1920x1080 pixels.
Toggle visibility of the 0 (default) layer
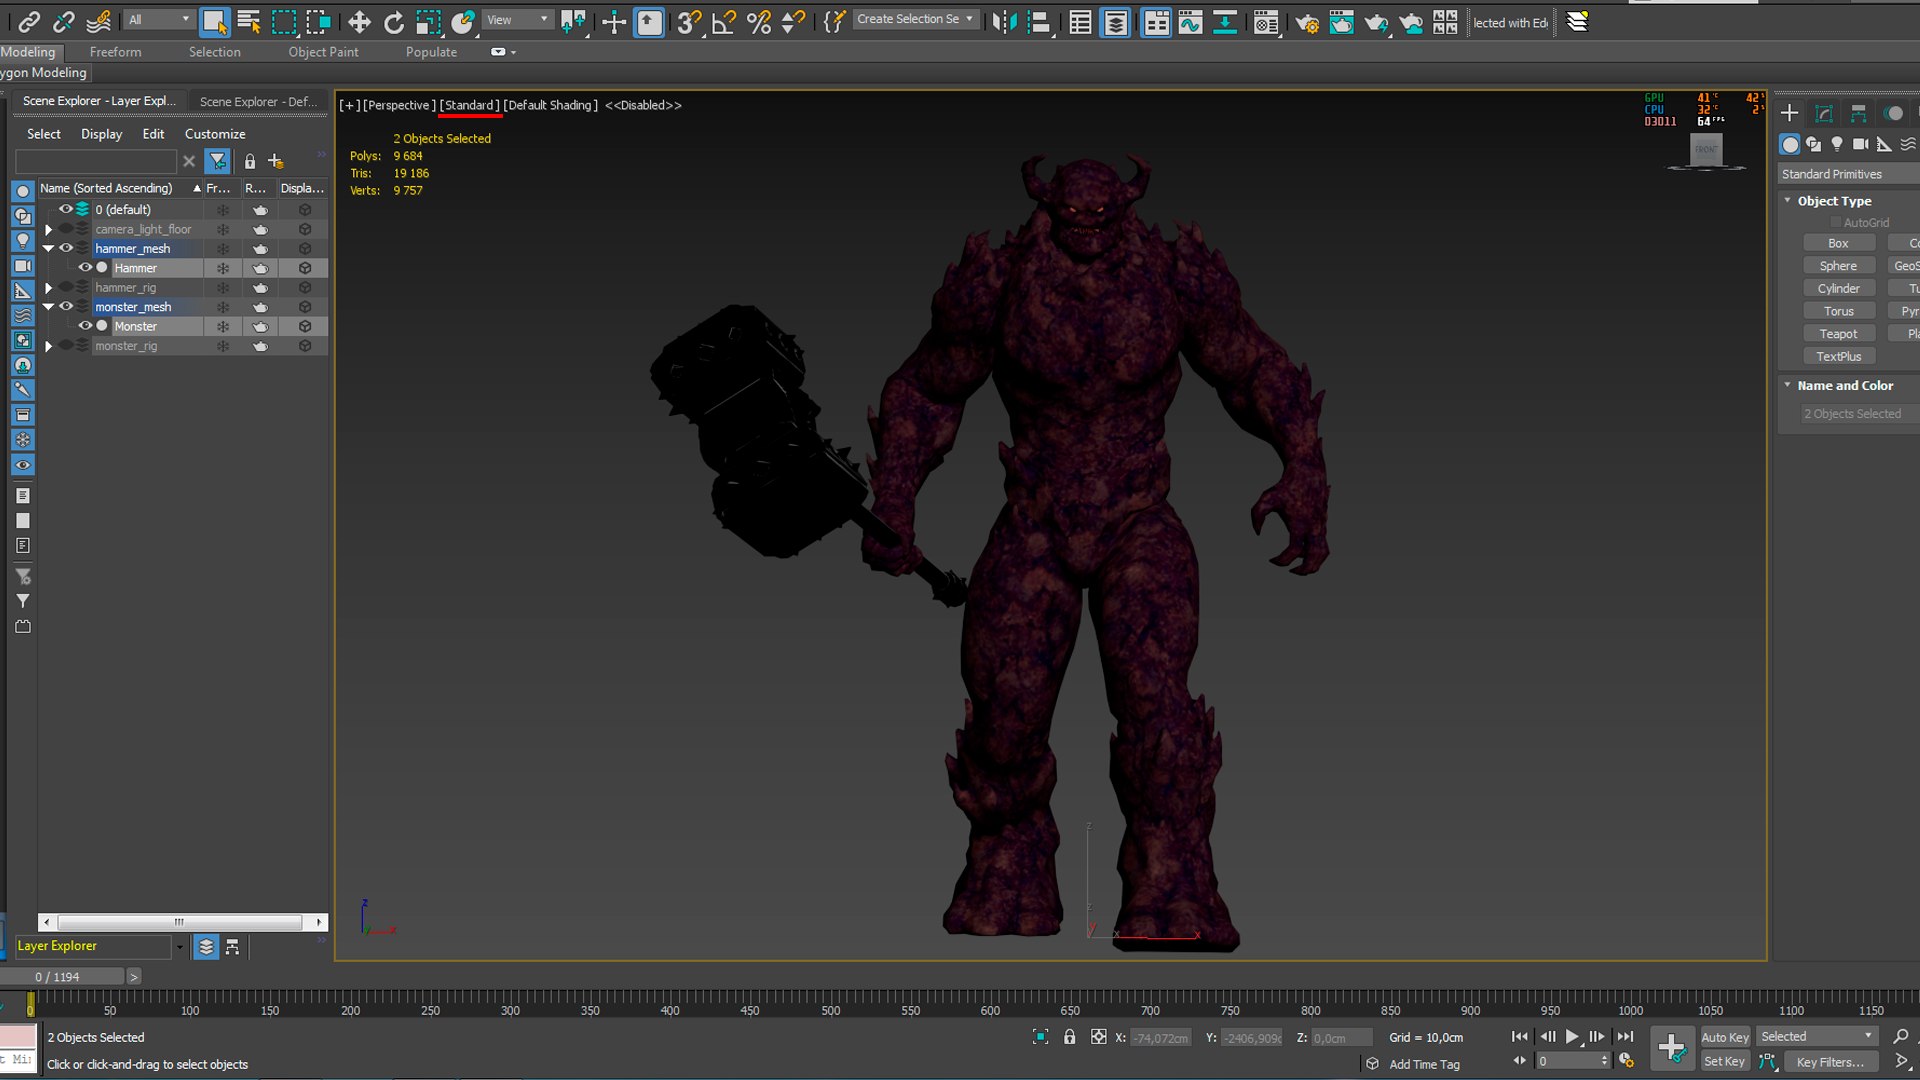point(66,209)
